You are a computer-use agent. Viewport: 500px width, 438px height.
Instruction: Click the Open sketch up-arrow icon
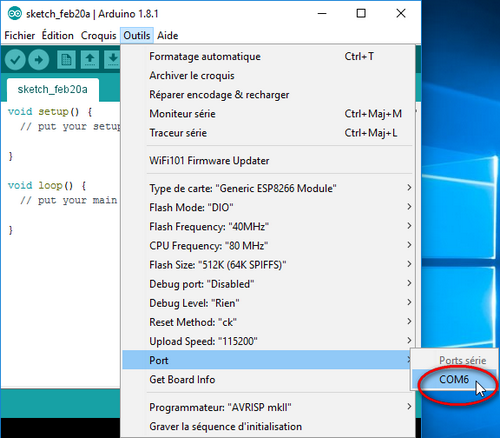pyautogui.click(x=90, y=60)
